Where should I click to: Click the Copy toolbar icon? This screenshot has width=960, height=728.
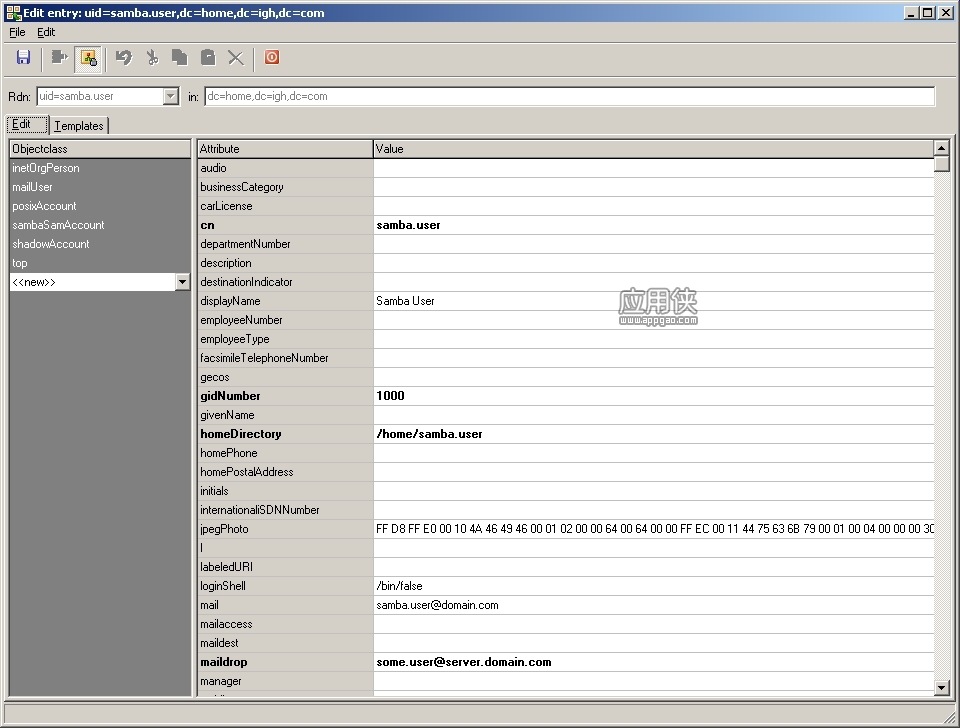click(179, 58)
